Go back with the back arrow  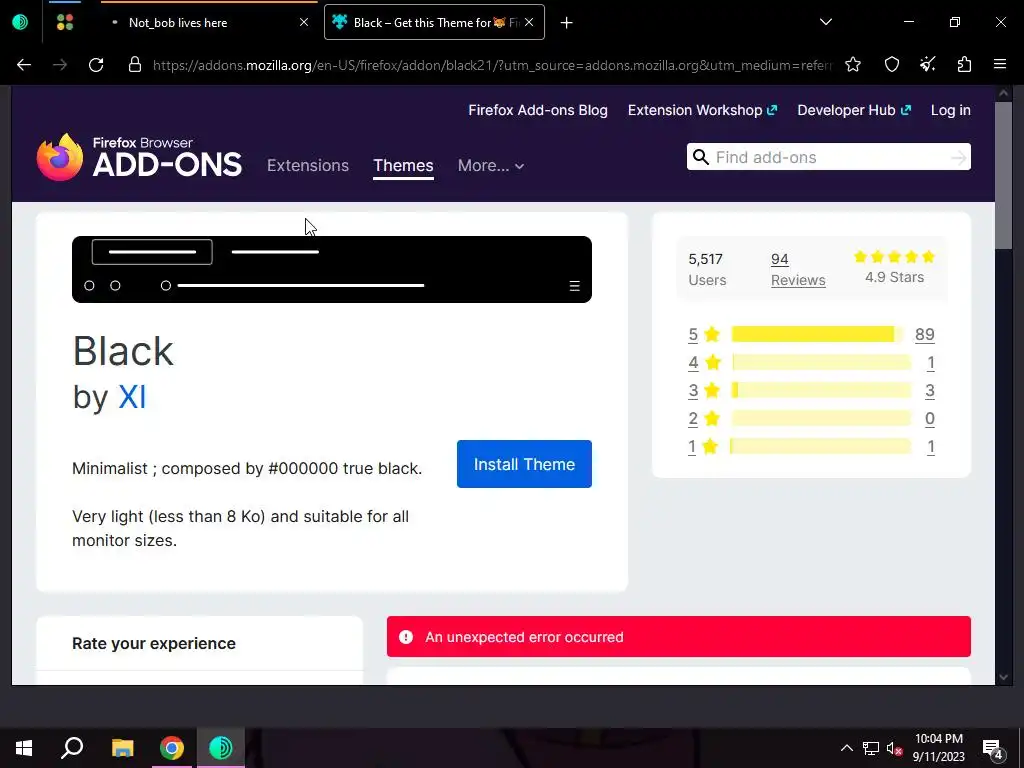point(24,65)
